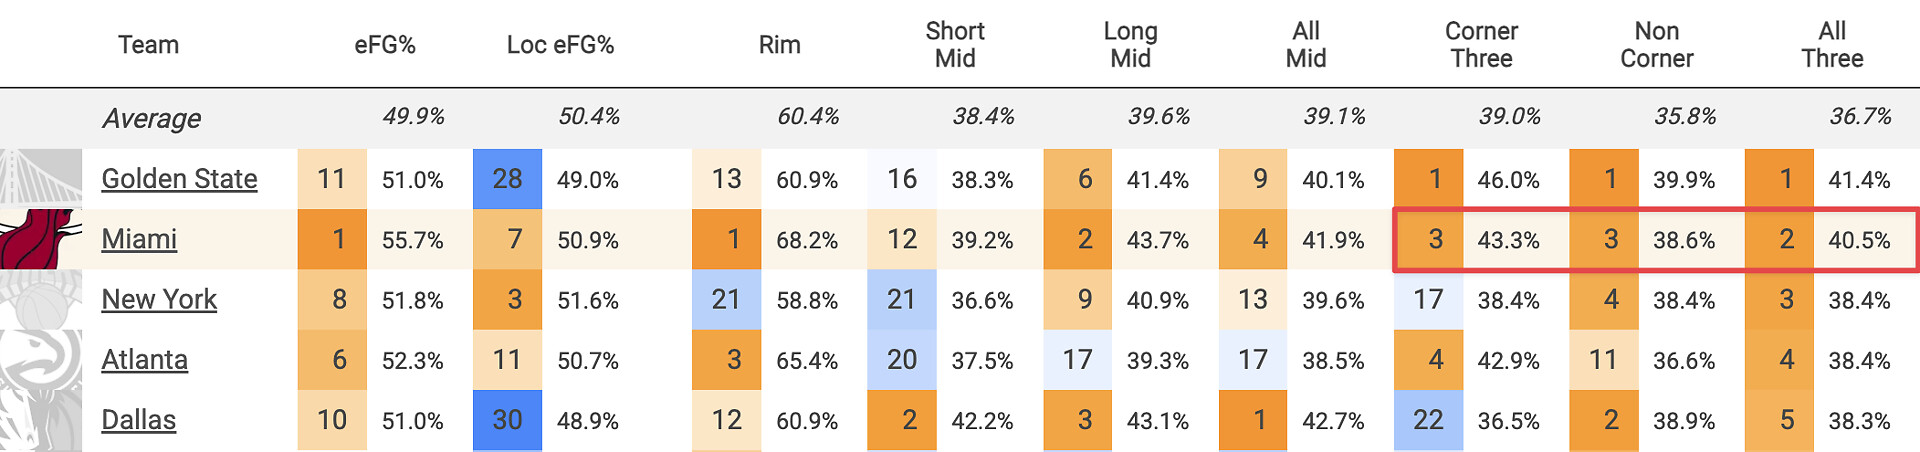
Task: Open the Golden State team link
Action: point(179,179)
